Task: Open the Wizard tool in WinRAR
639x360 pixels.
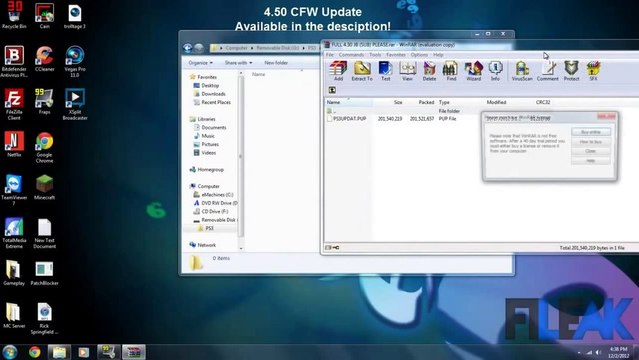Action: click(x=473, y=71)
